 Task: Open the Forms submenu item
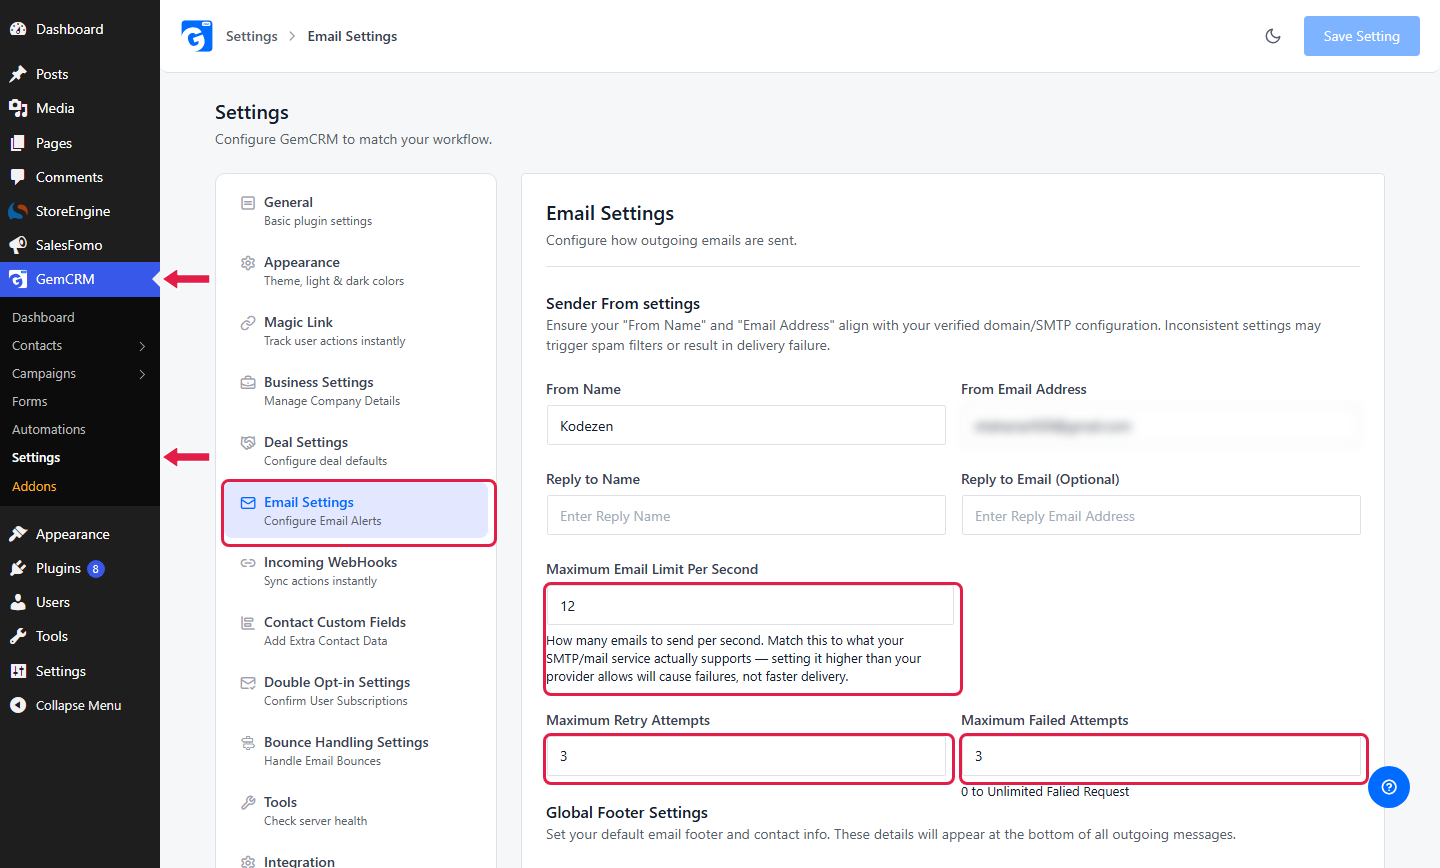(x=30, y=401)
